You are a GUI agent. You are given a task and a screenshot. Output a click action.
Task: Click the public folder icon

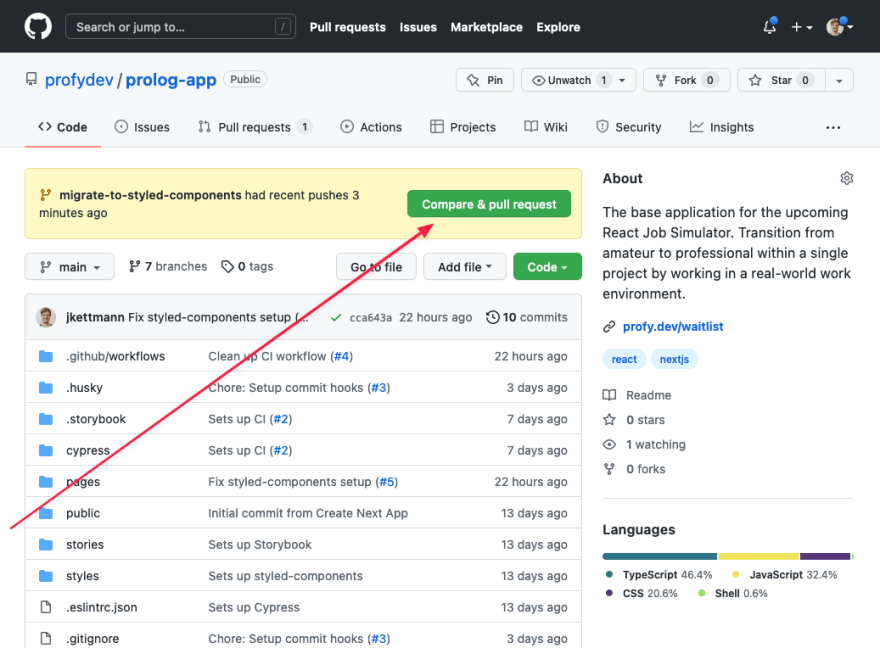[46, 513]
